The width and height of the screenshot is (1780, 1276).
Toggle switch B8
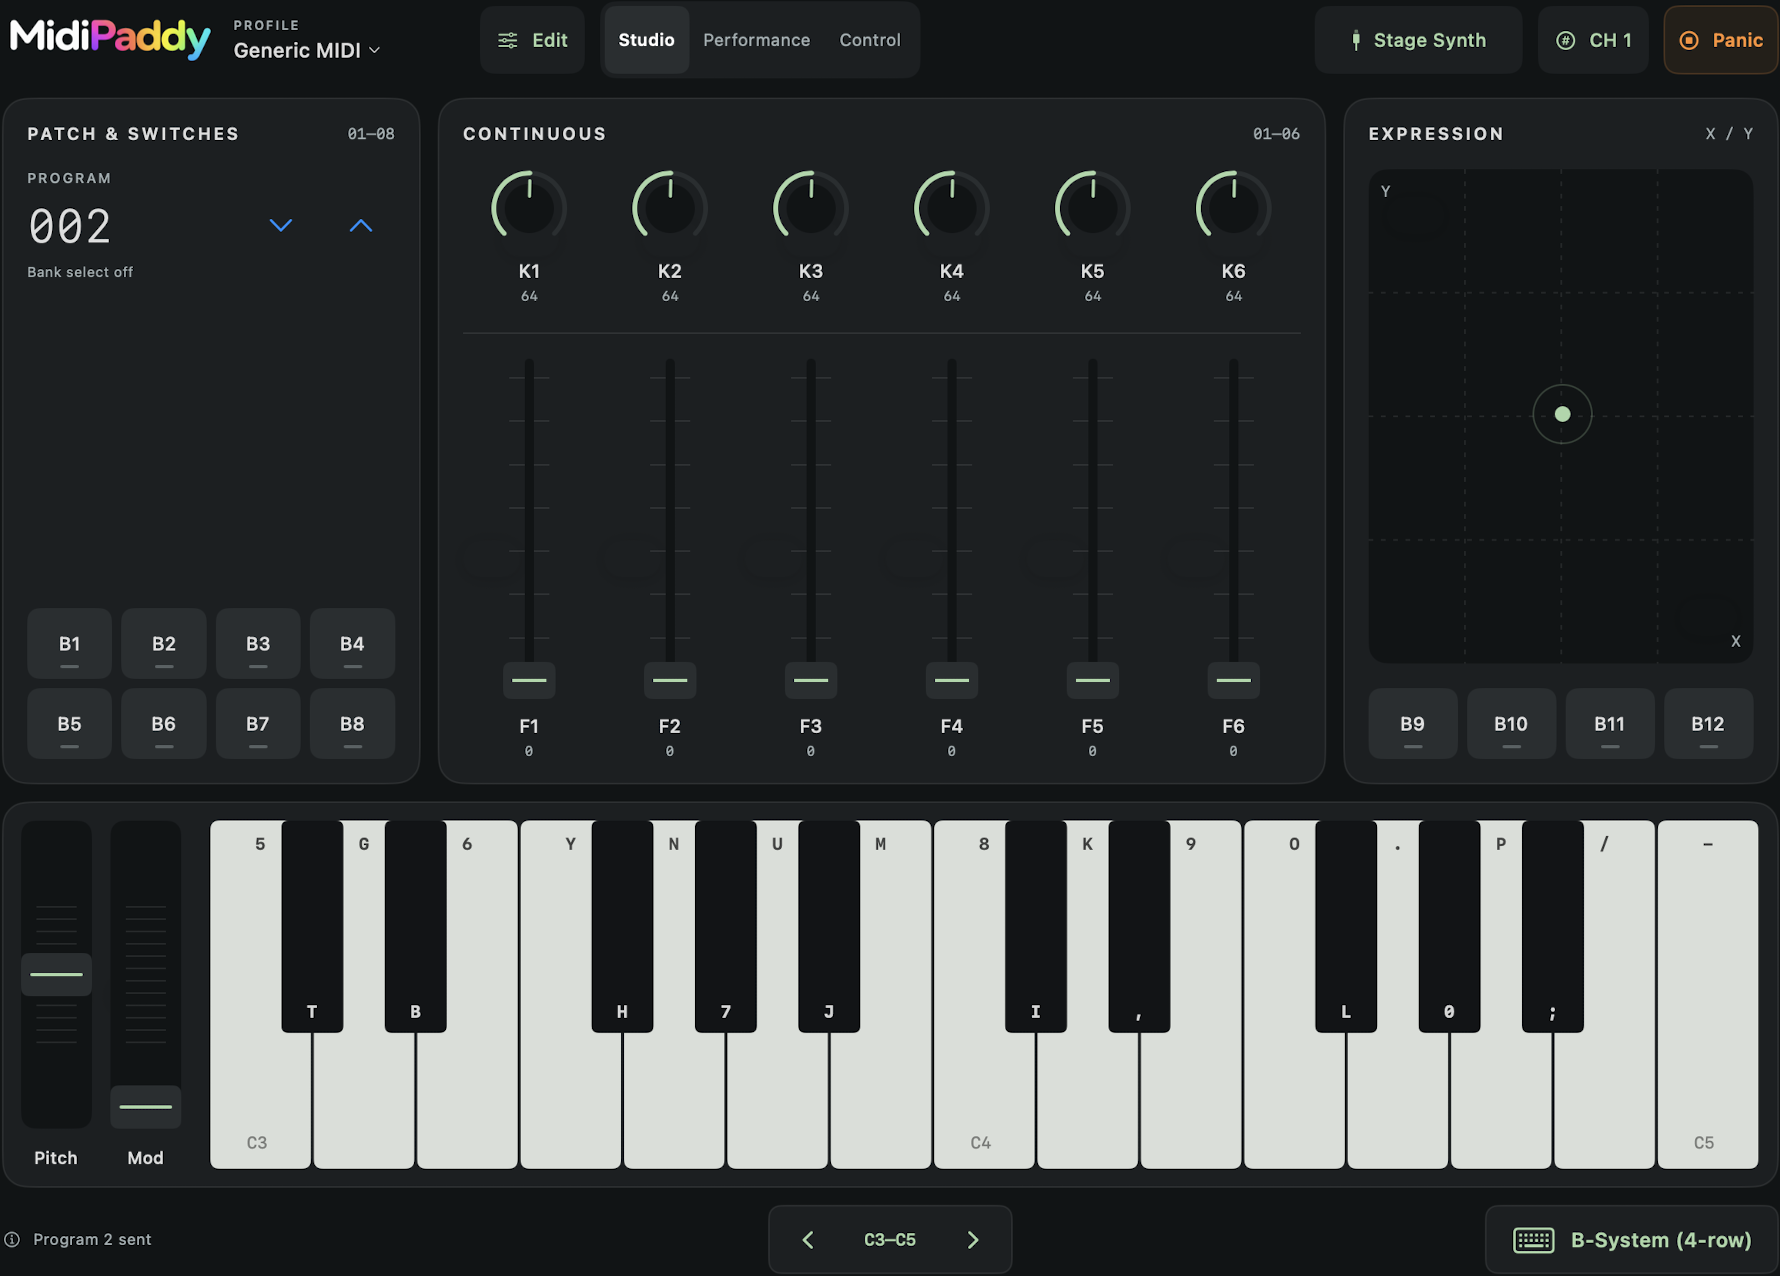pos(352,724)
